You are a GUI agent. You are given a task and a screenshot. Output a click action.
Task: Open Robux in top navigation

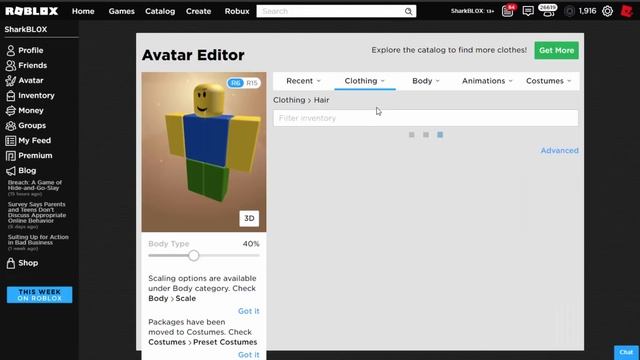pyautogui.click(x=237, y=11)
